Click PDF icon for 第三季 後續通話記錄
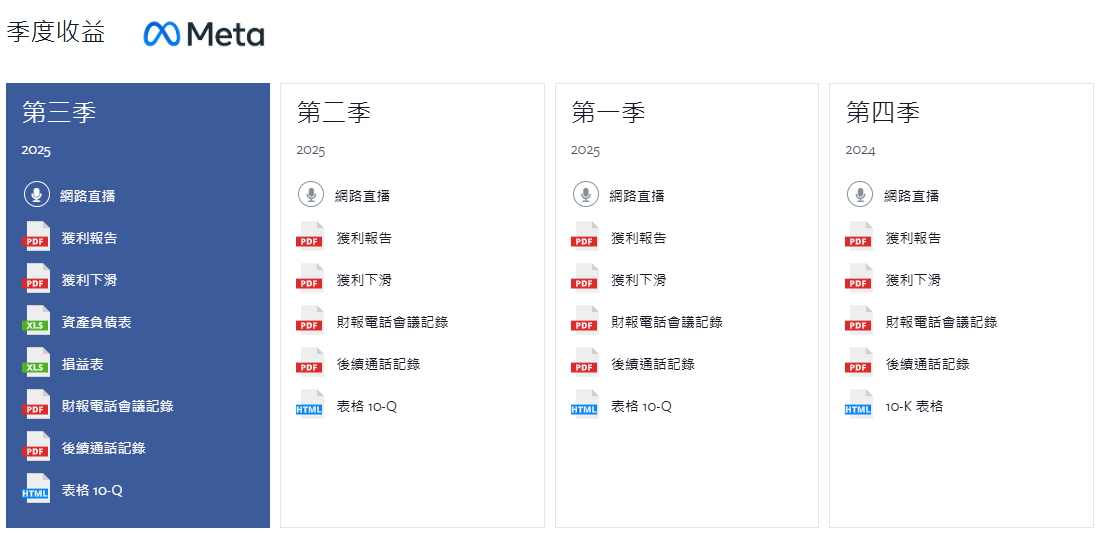 point(36,447)
